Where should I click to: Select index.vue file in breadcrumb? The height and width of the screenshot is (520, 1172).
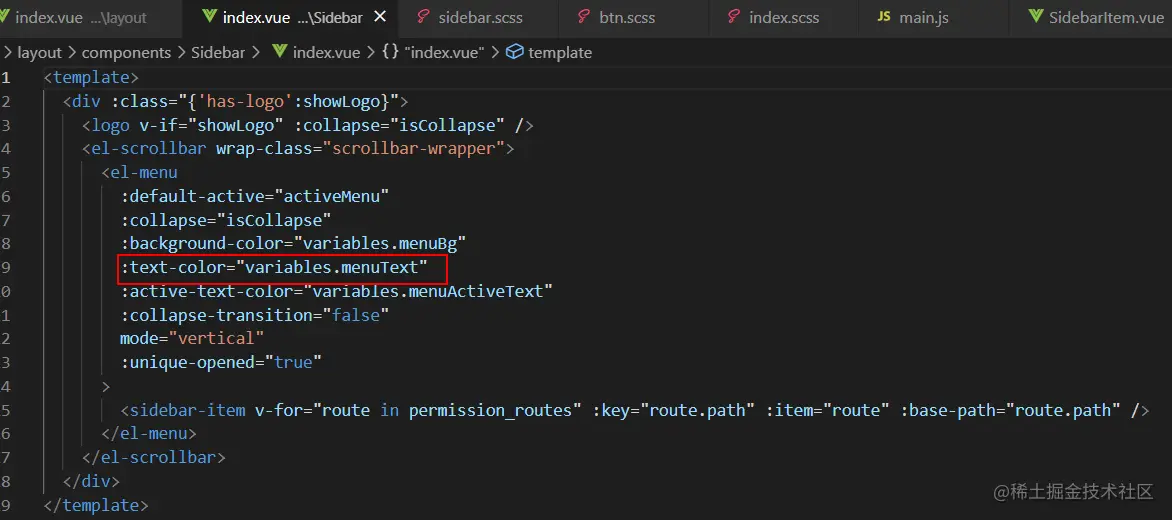(x=326, y=52)
